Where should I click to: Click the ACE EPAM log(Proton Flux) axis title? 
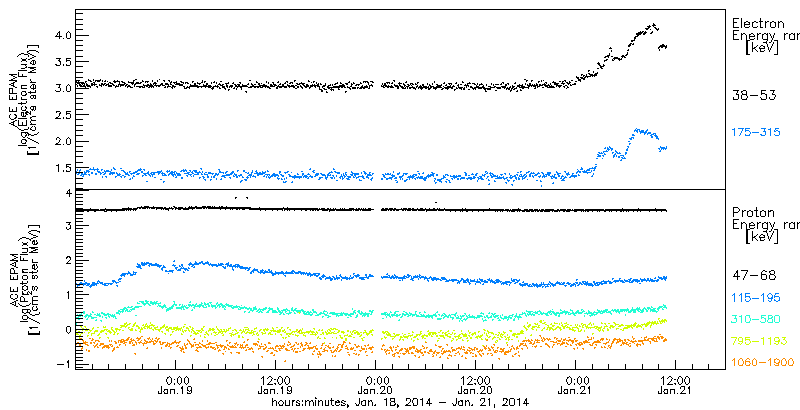tap(23, 279)
